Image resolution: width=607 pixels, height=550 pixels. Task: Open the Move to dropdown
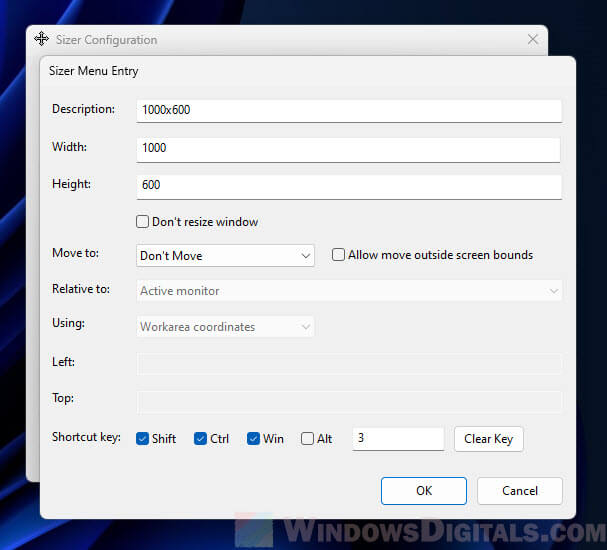tap(225, 256)
